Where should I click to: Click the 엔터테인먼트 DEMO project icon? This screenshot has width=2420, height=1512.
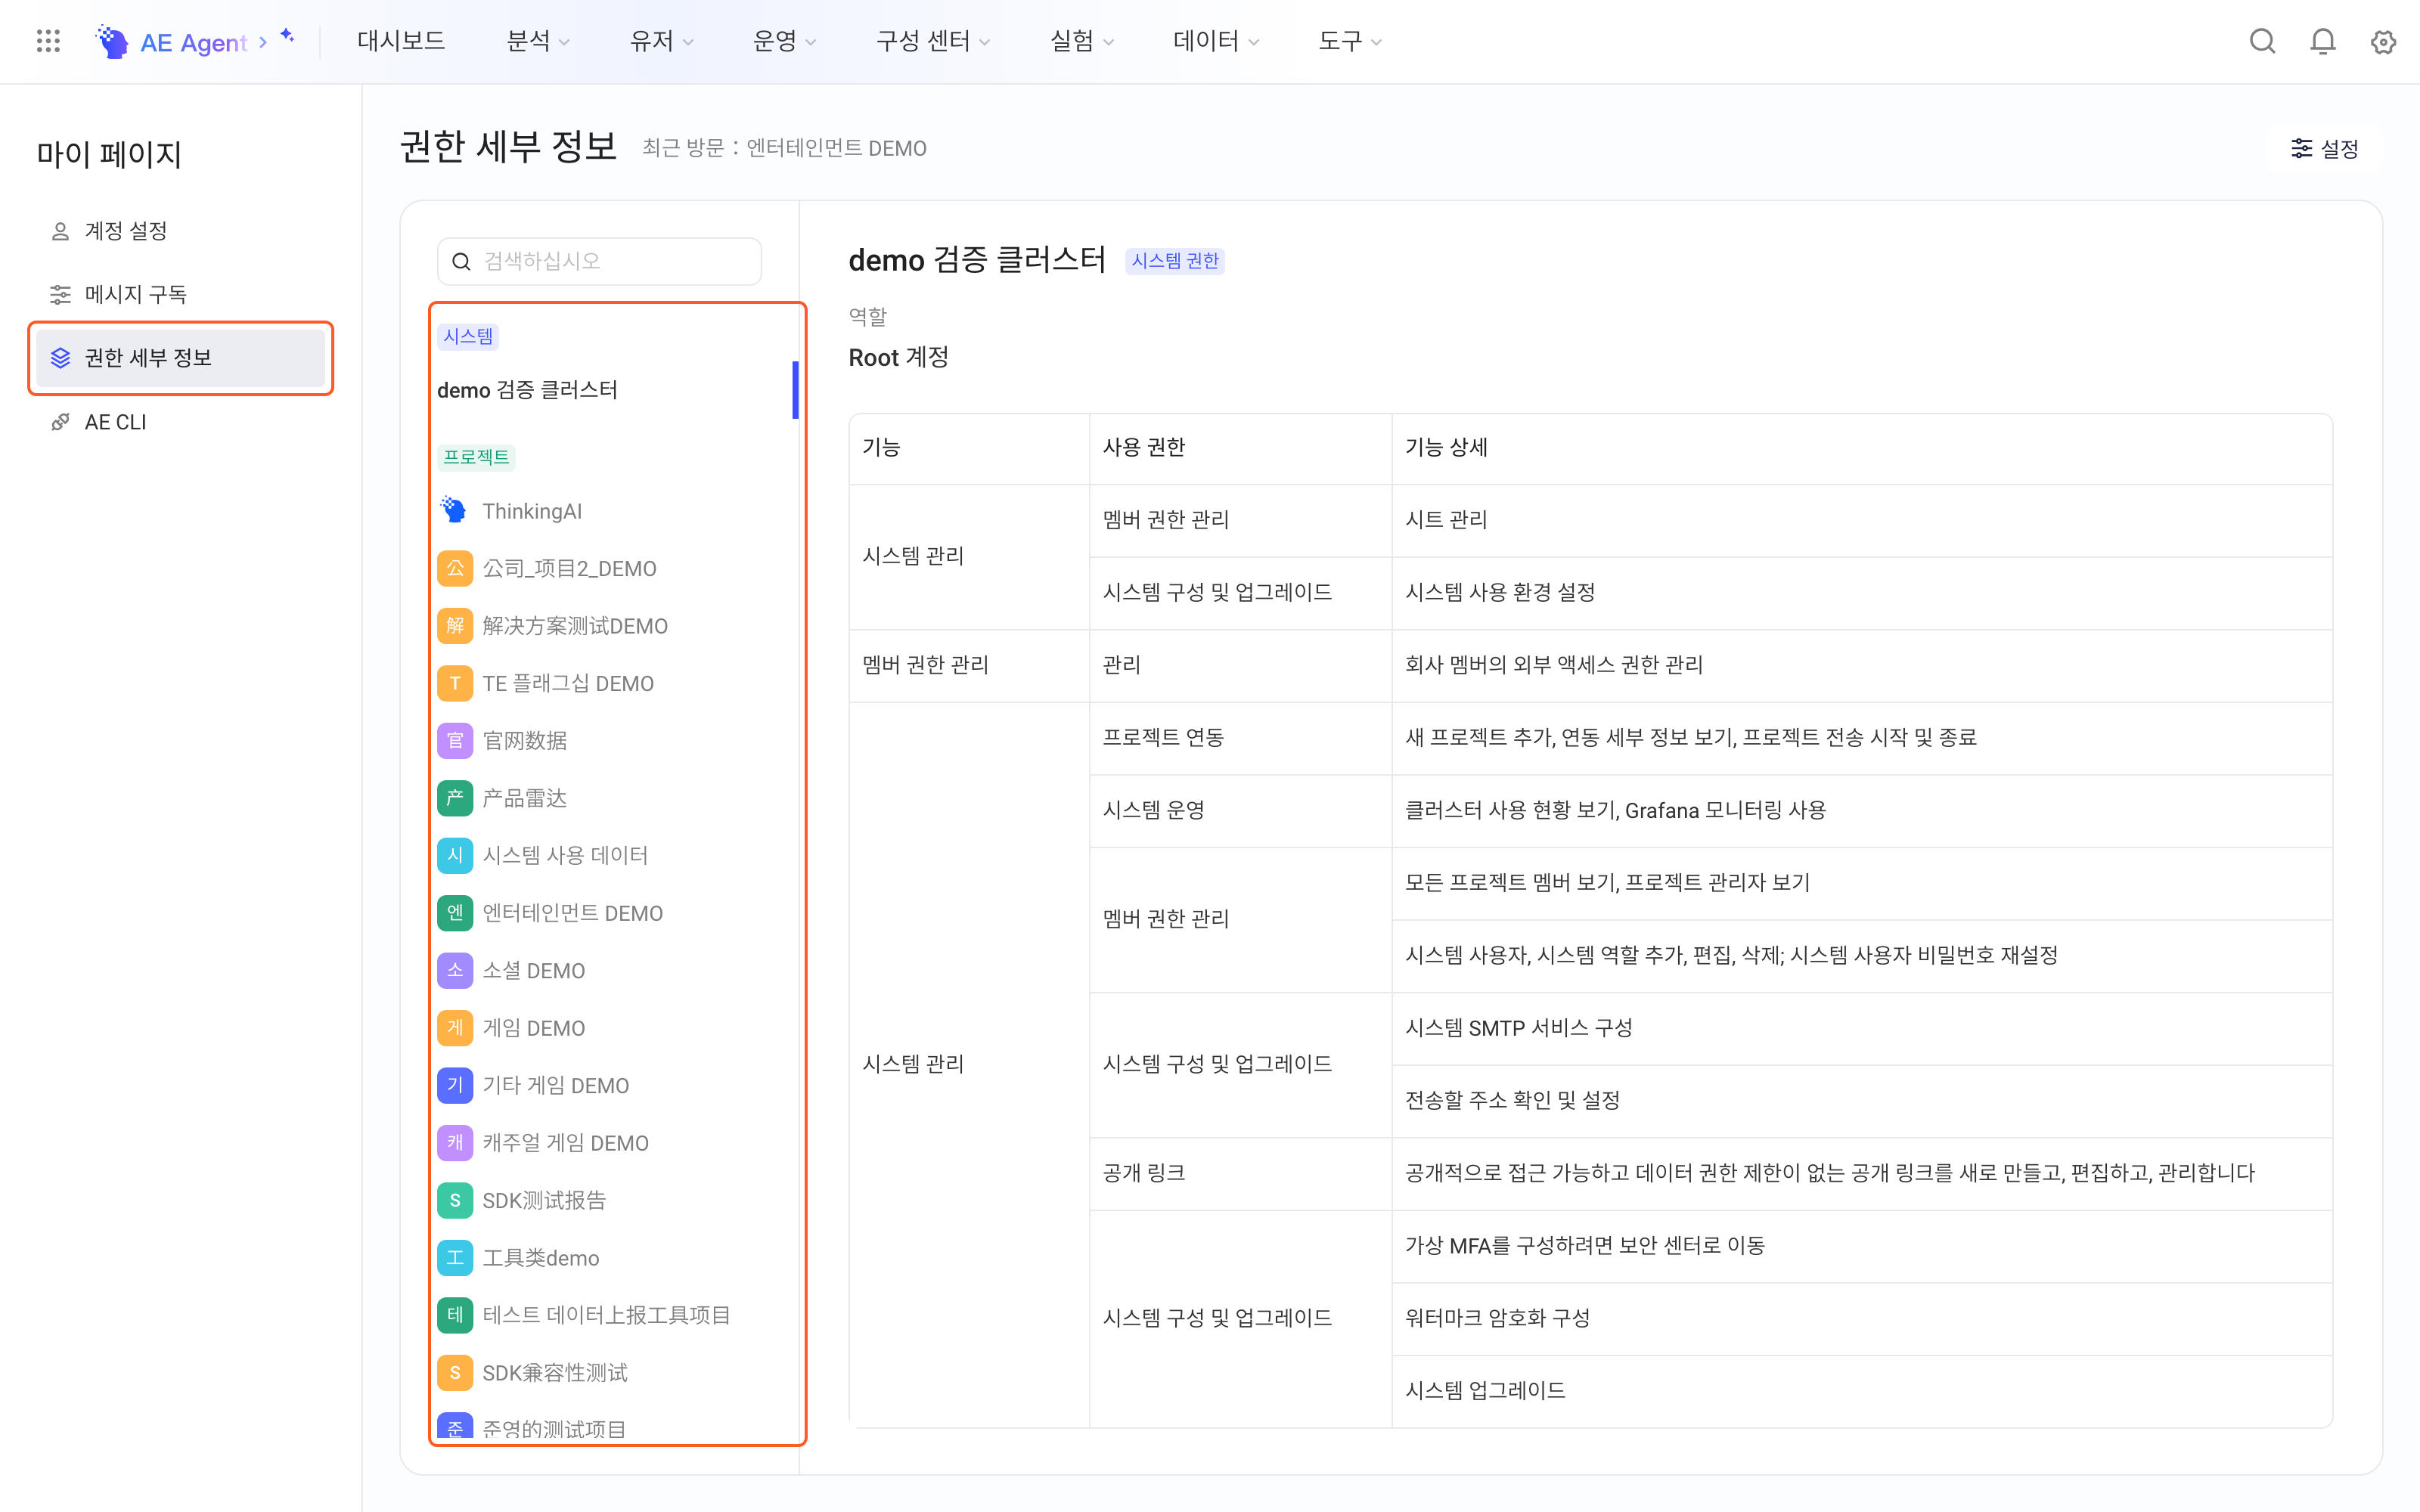[454, 913]
